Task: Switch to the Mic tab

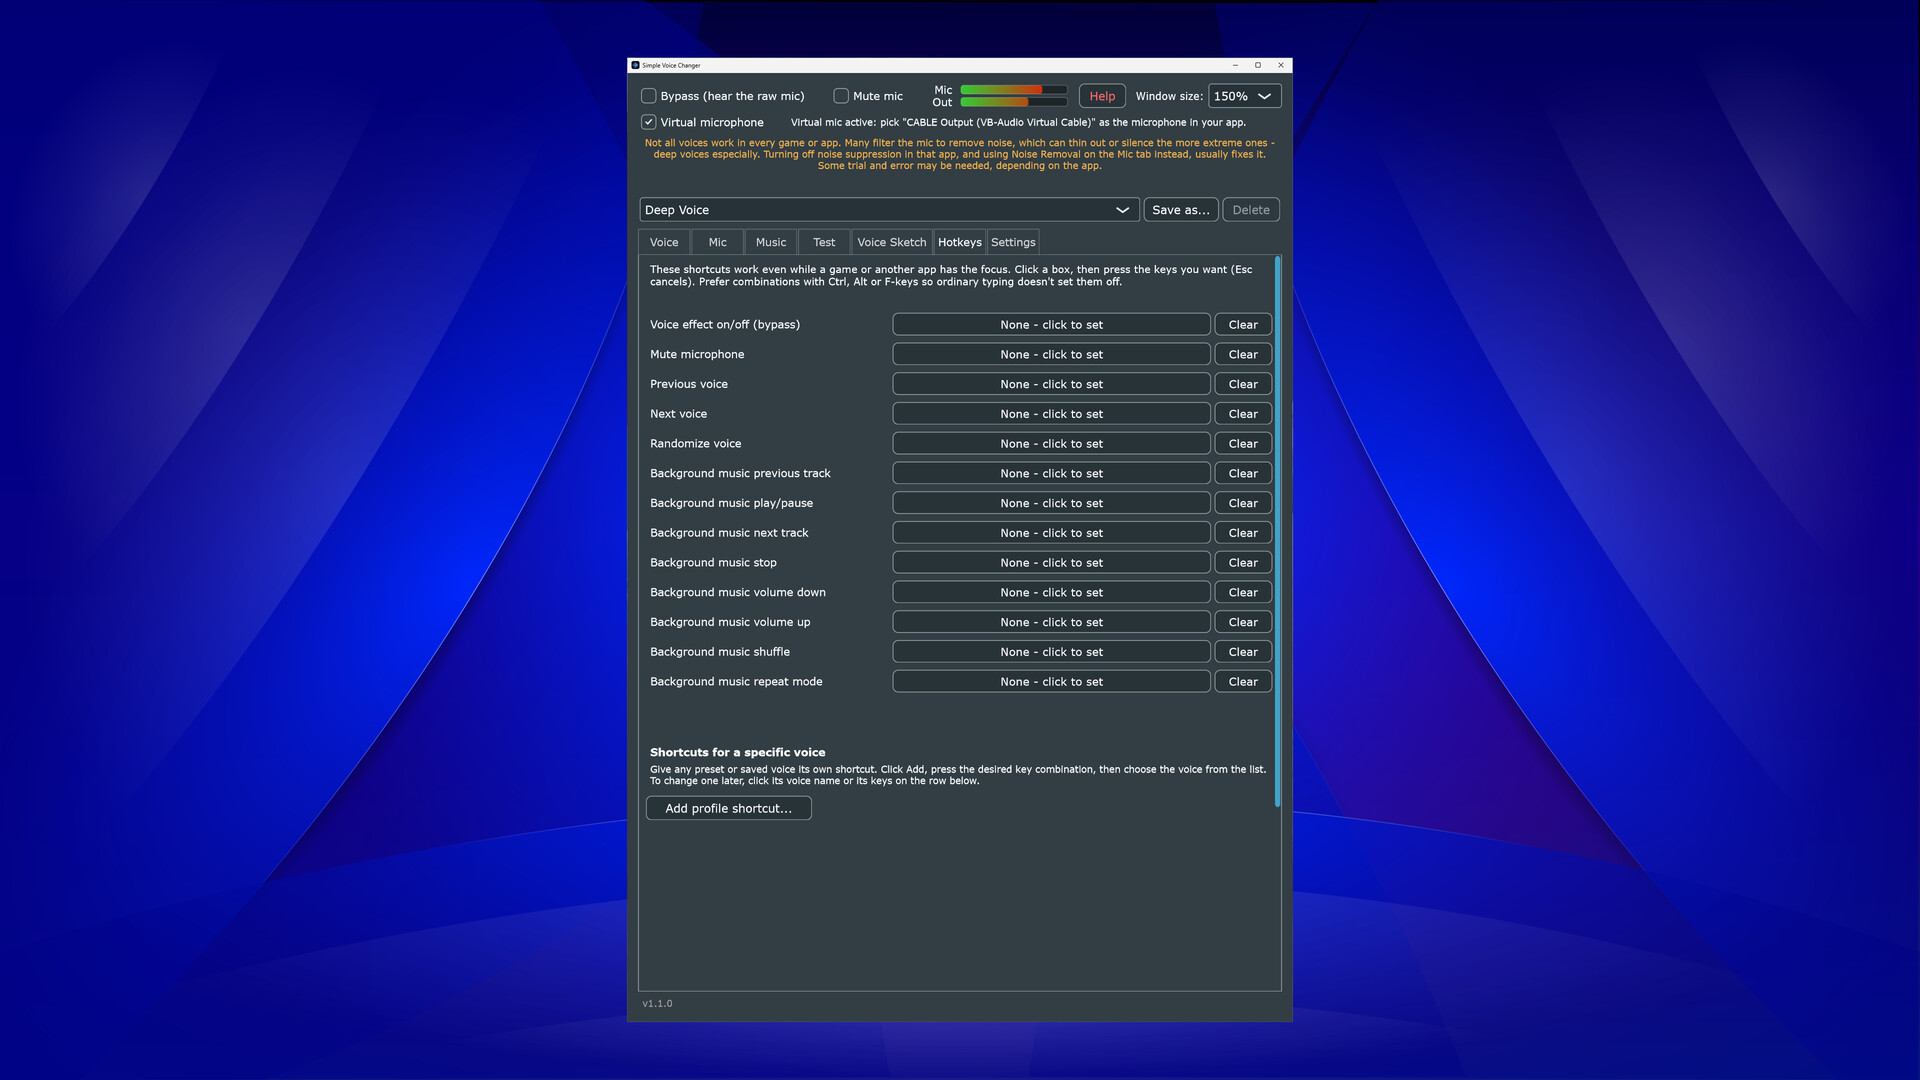Action: [717, 242]
